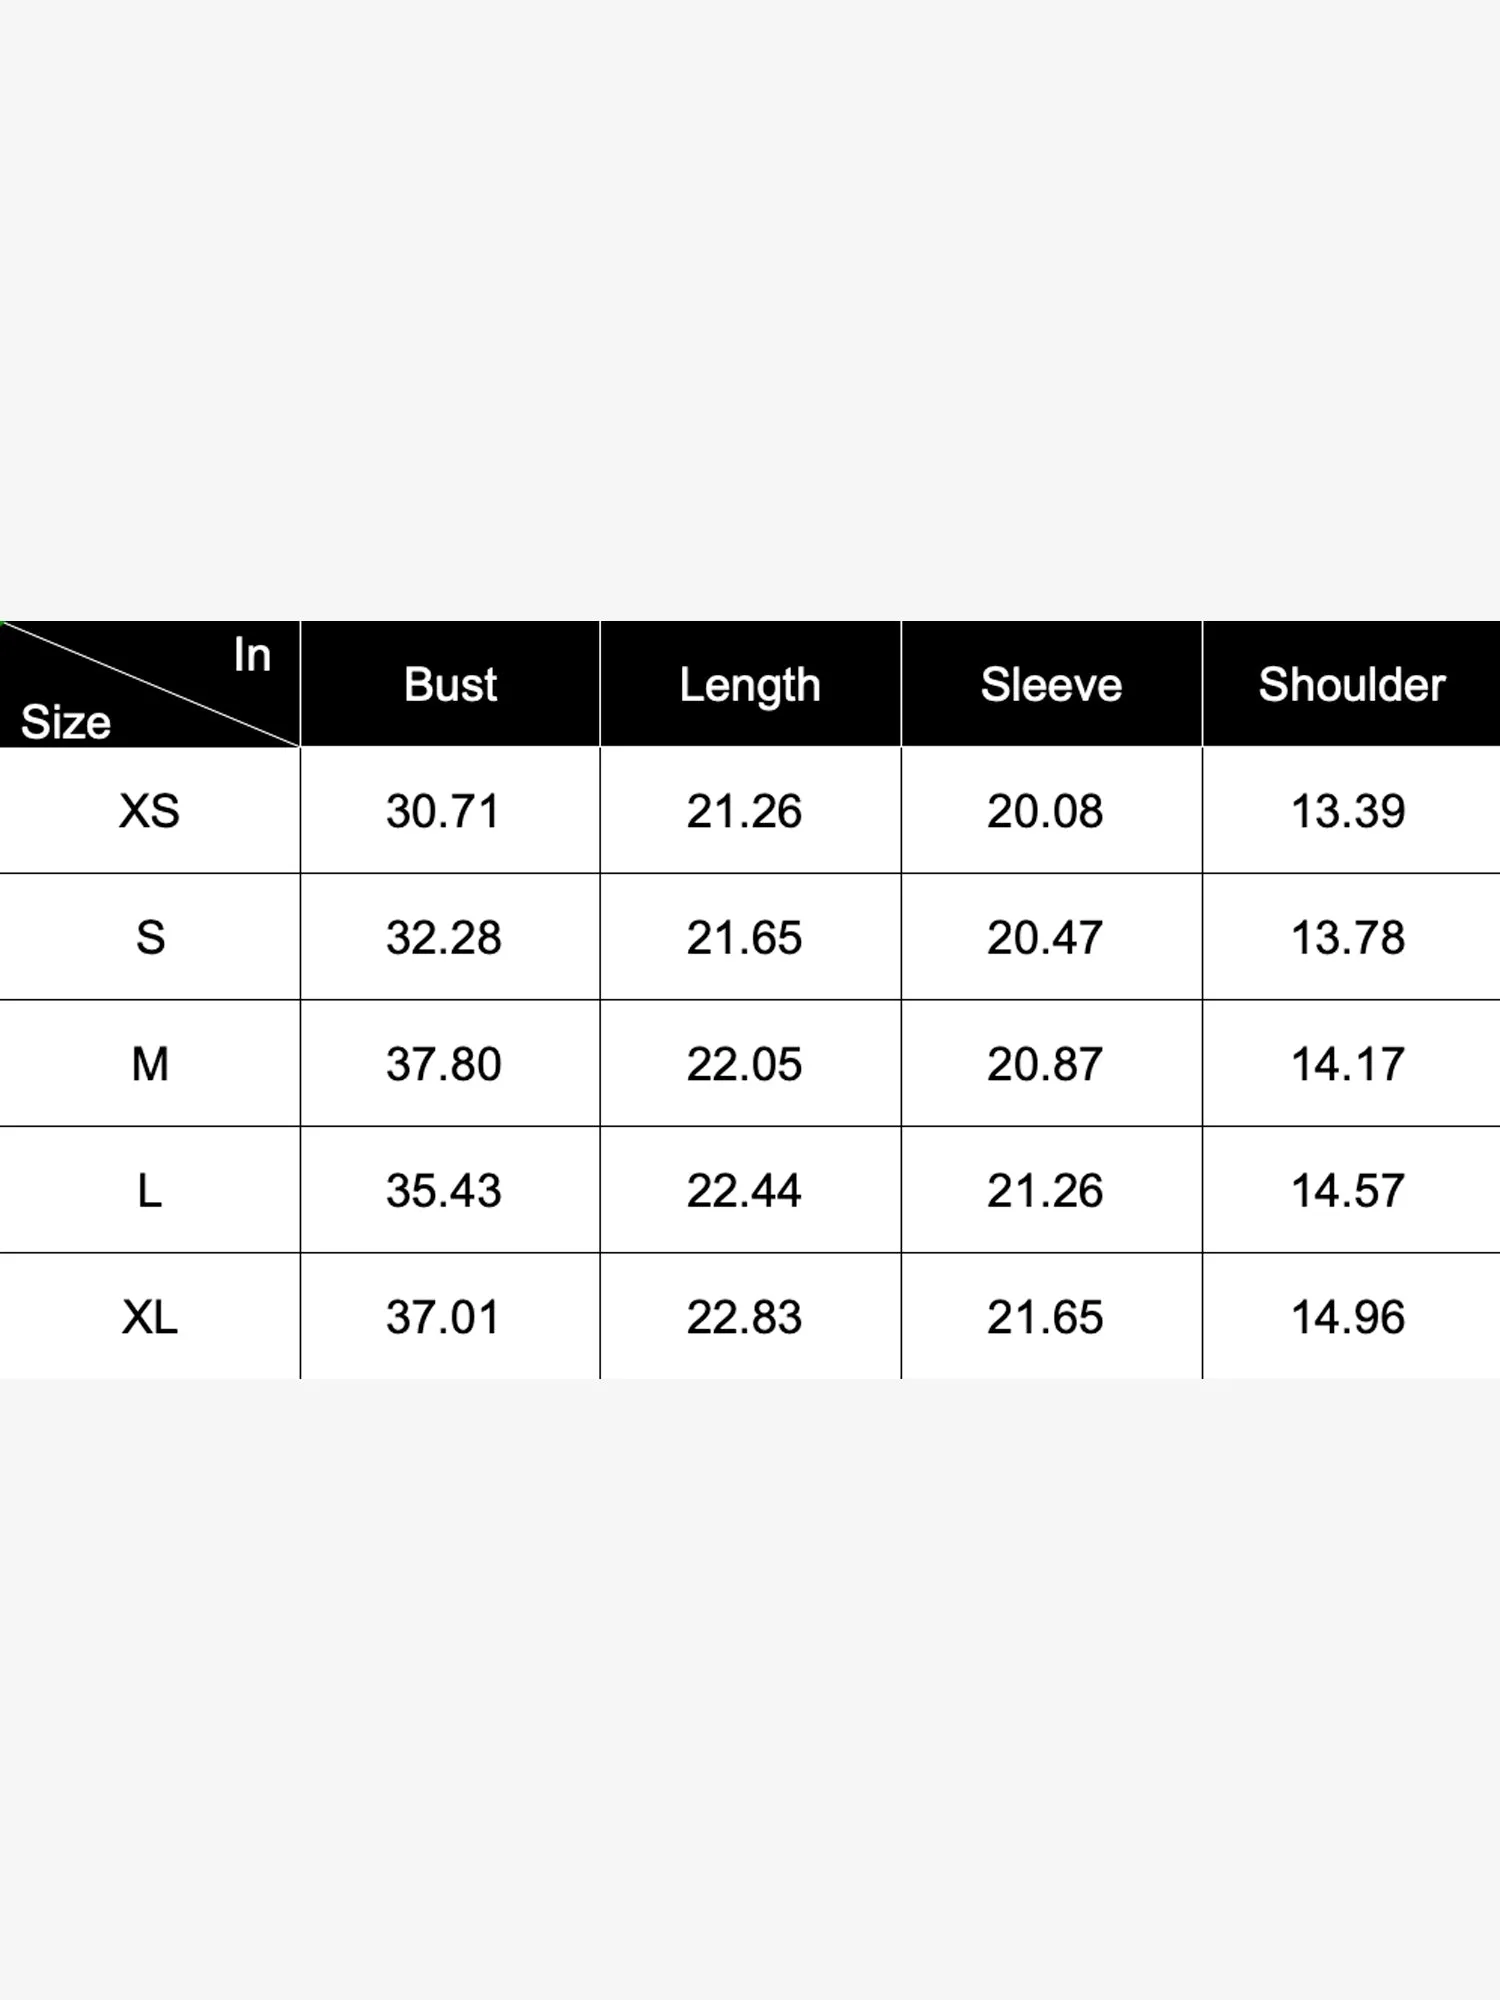Click the Bust column header
The width and height of the screenshot is (1500, 2000).
click(450, 685)
